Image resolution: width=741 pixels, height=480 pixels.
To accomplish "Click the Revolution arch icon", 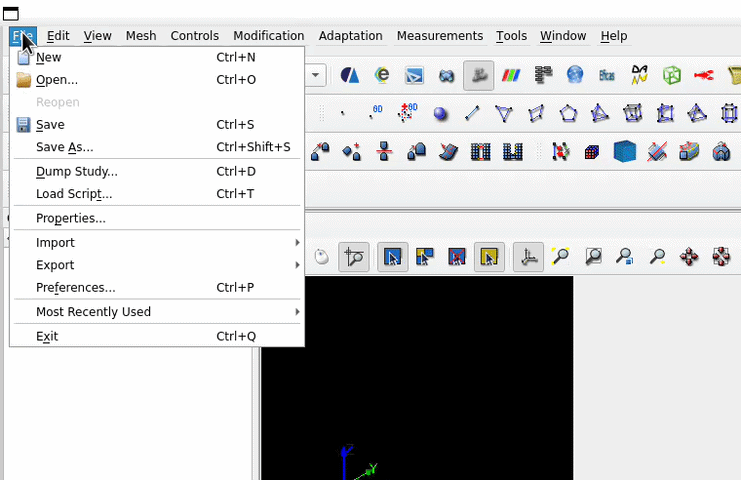I will click(x=721, y=152).
